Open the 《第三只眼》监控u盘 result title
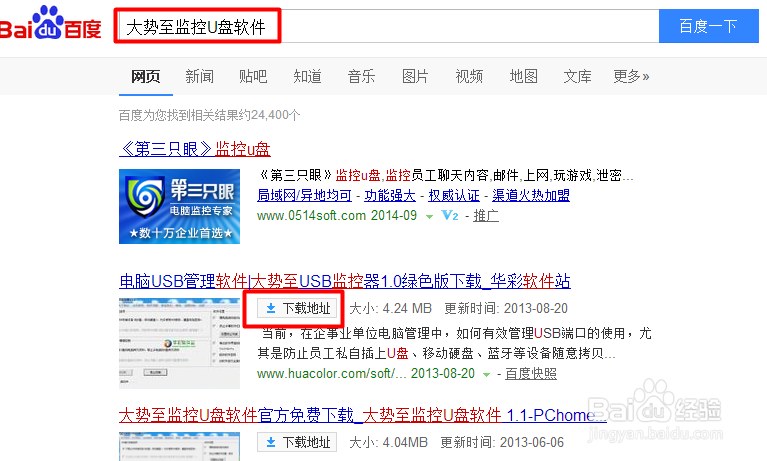The image size is (767, 461). 195,149
